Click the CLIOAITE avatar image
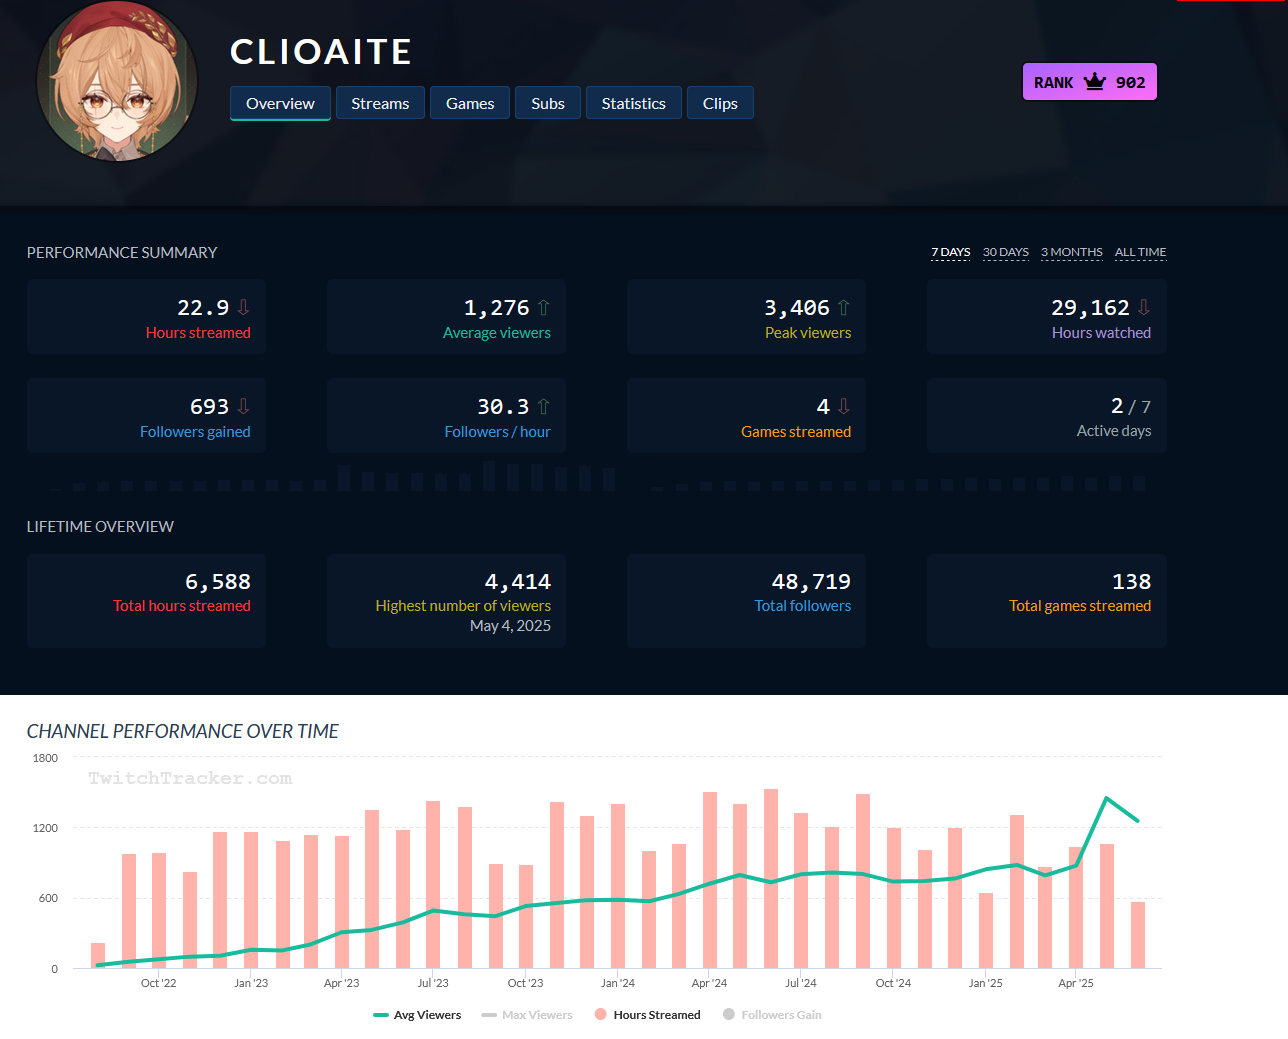The width and height of the screenshot is (1288, 1039). (117, 82)
